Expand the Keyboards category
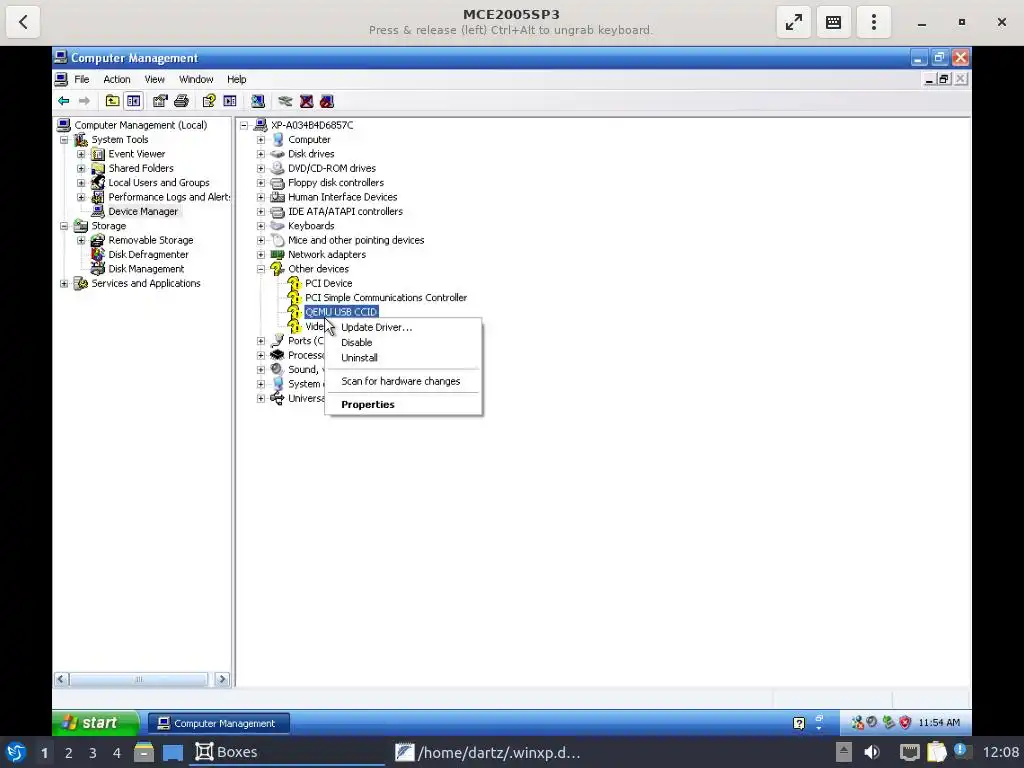This screenshot has height=768, width=1024. click(x=261, y=226)
